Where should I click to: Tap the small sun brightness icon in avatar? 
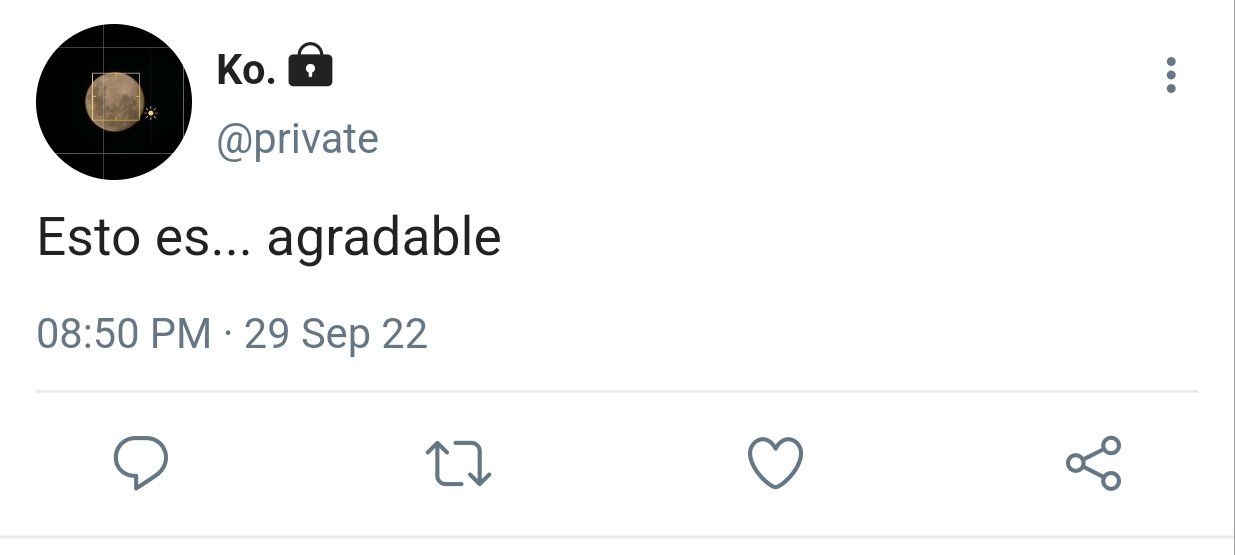(x=151, y=113)
